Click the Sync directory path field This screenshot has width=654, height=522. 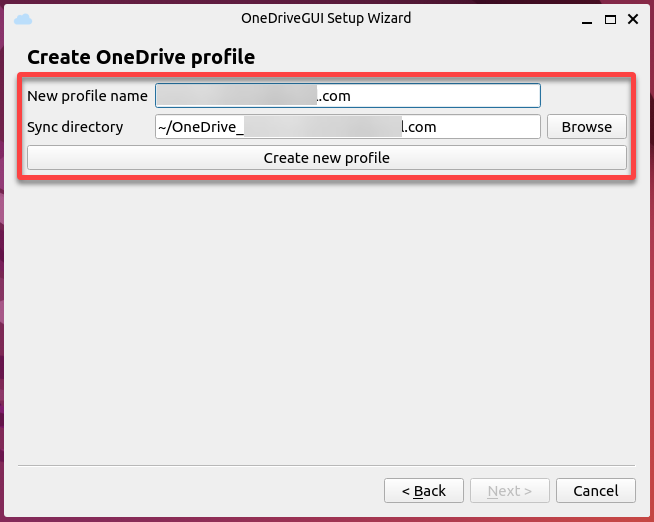tap(348, 127)
